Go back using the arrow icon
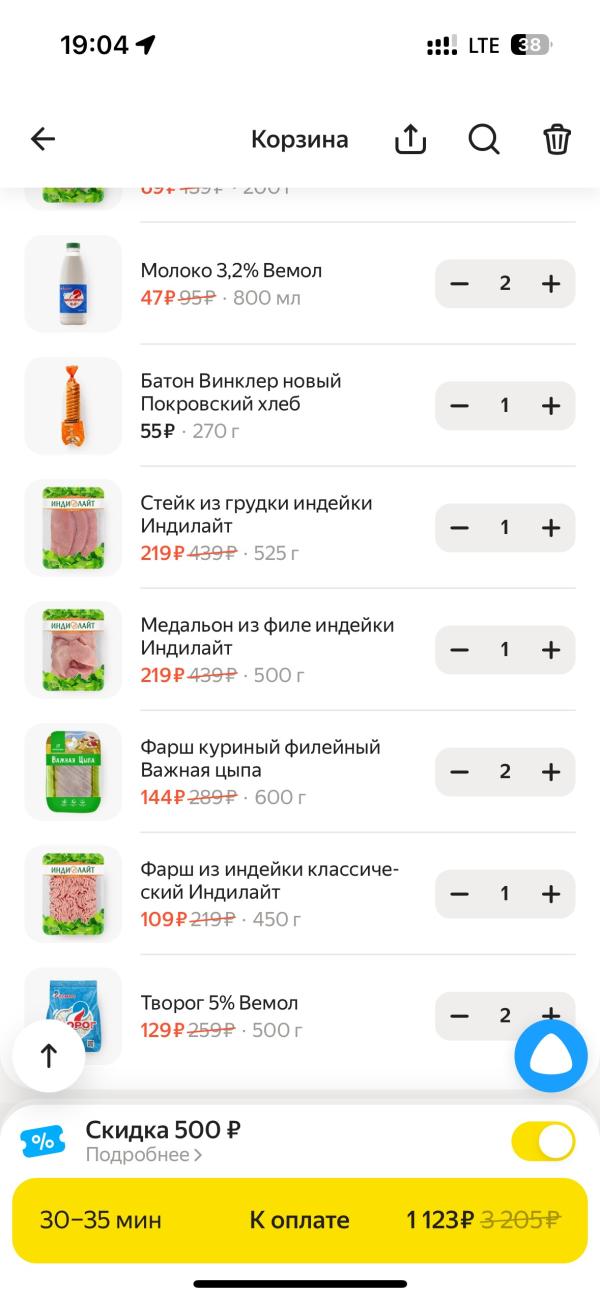Screen dimensions: 600x1300 [43, 139]
